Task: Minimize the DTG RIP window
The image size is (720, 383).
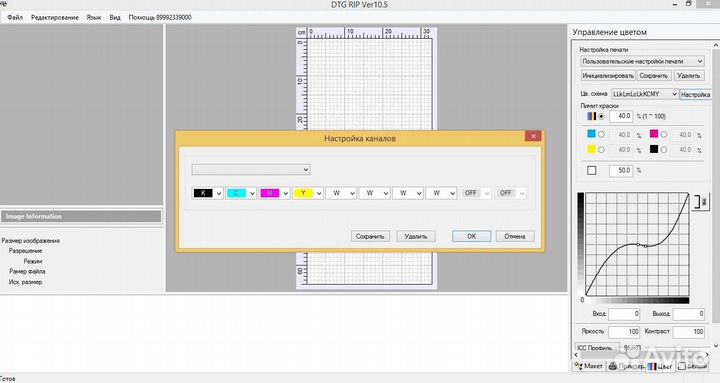Action: [675, 4]
